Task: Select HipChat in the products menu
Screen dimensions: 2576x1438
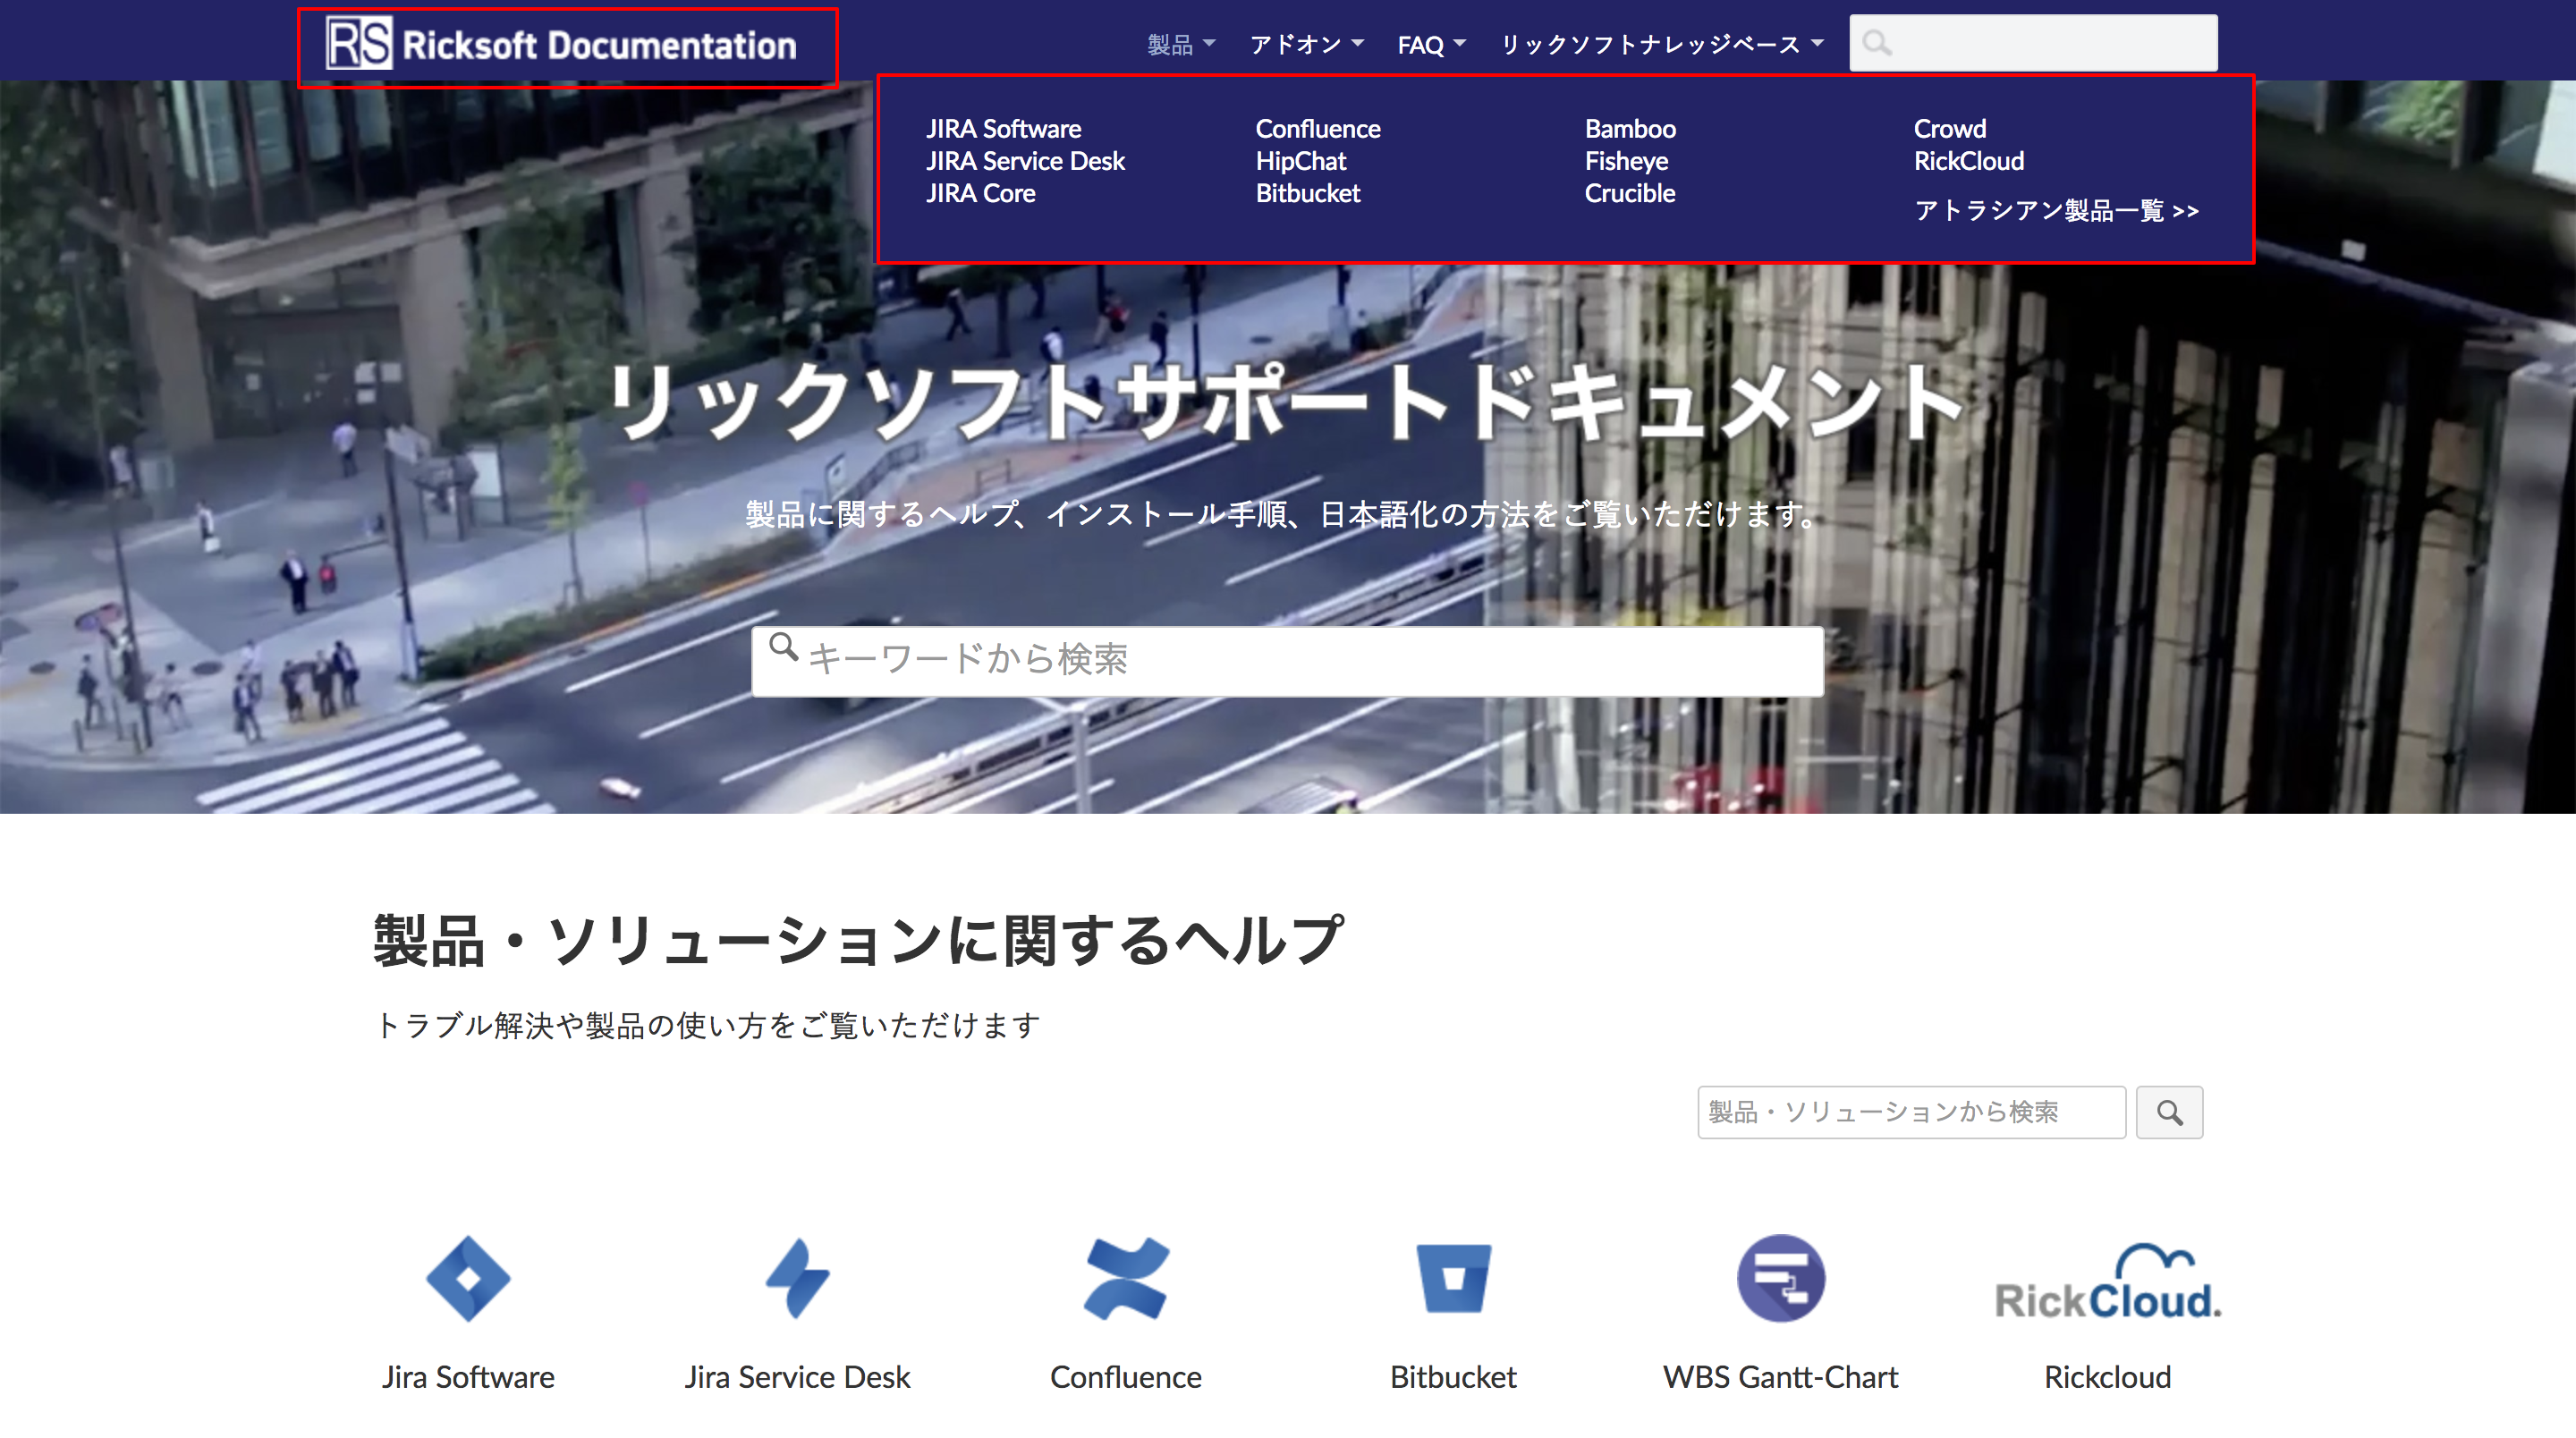Action: 1300,161
